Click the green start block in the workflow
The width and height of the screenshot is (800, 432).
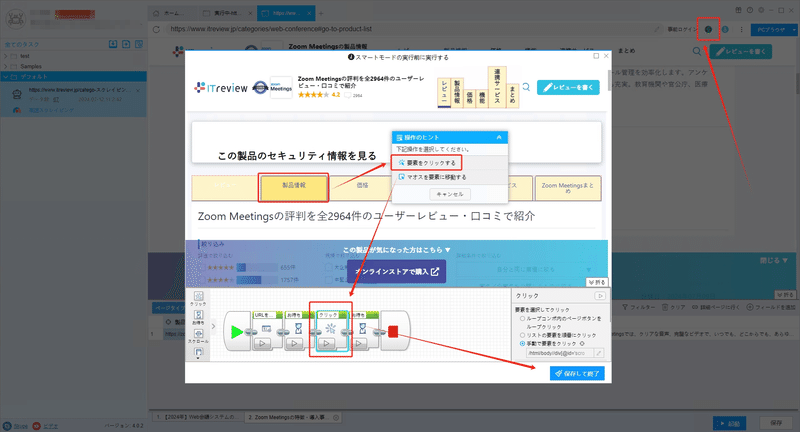(237, 332)
